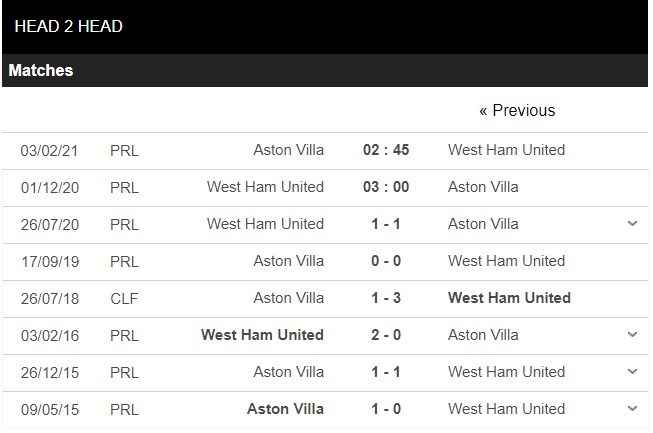The width and height of the screenshot is (653, 433).
Task: Click the HEAD 2 HEAD title
Action: pos(68,26)
